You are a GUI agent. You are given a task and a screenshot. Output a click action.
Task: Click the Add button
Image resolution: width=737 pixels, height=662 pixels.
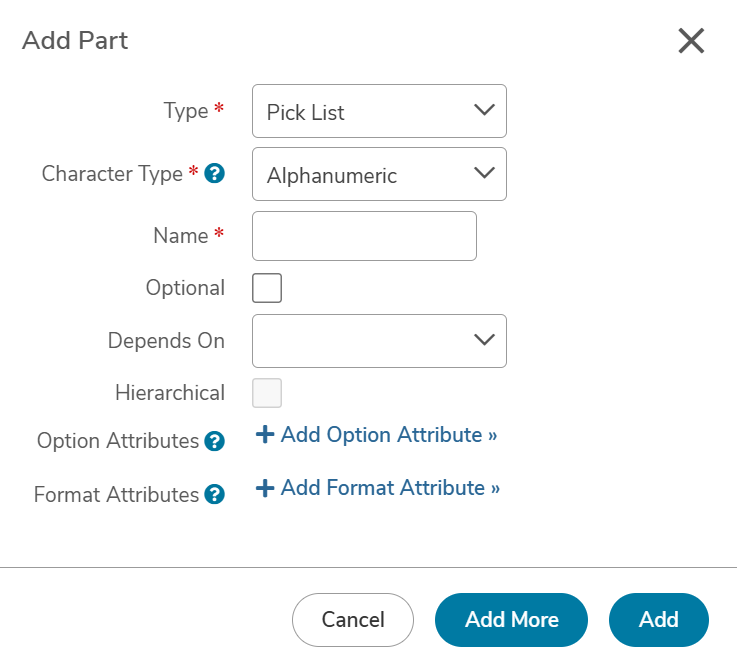[x=659, y=620]
